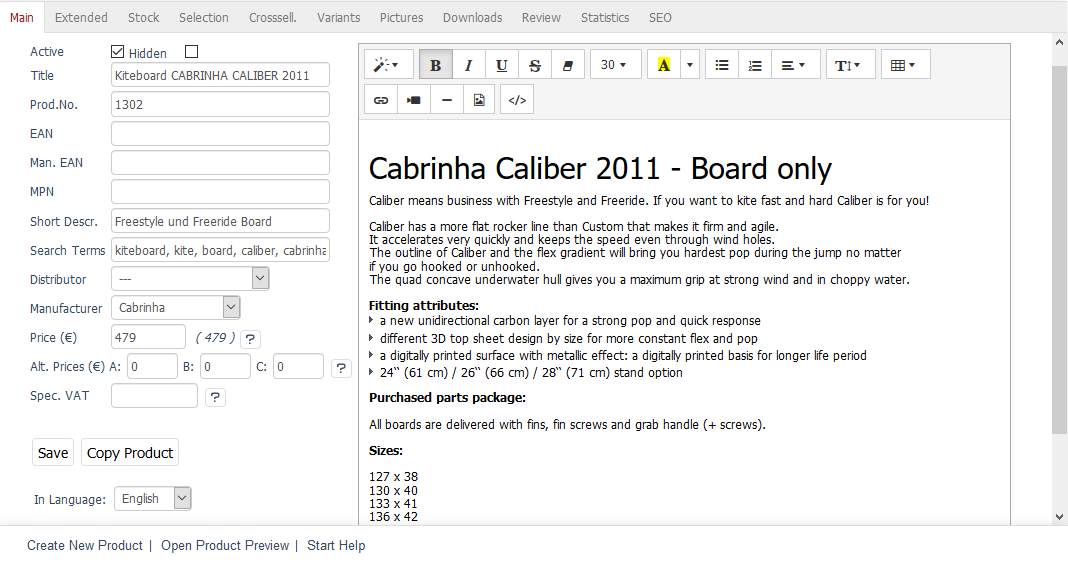Expand the text color options arrow
1068x564 pixels.
click(x=690, y=65)
